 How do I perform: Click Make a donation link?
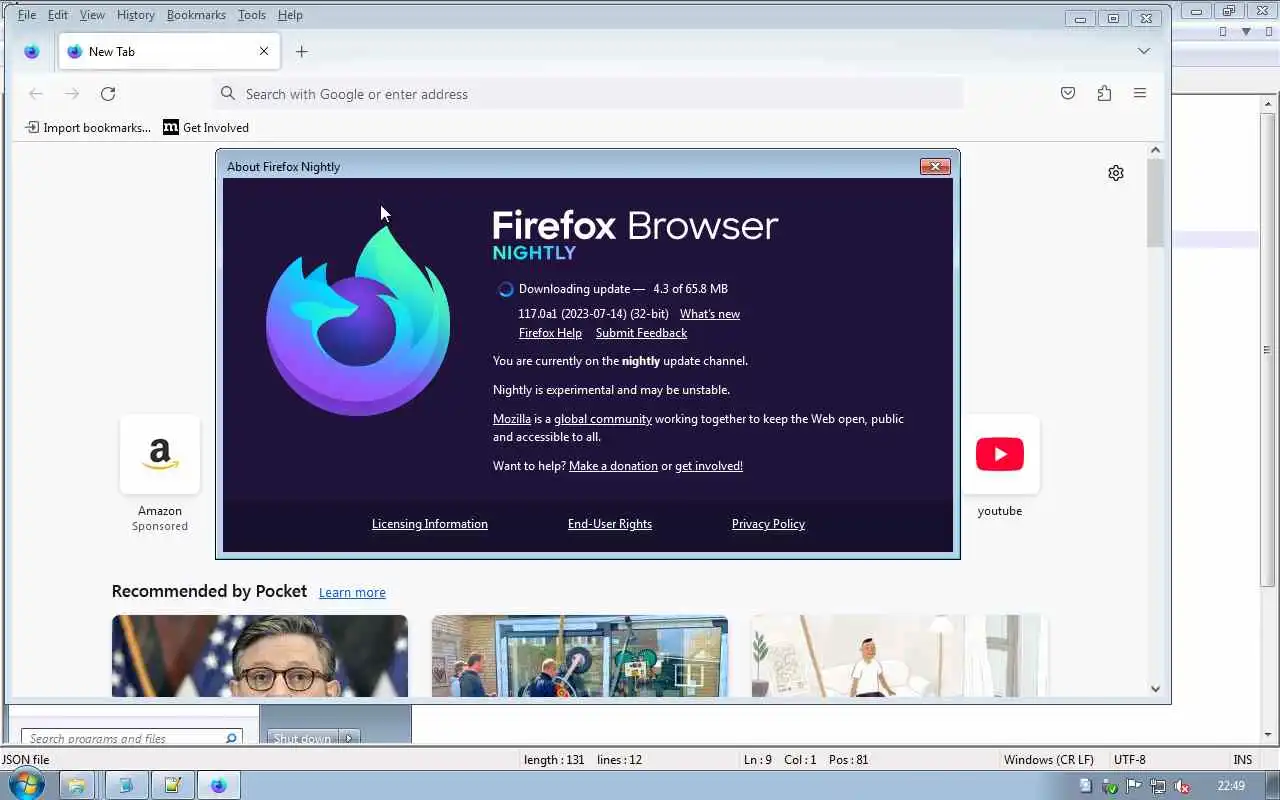click(613, 466)
